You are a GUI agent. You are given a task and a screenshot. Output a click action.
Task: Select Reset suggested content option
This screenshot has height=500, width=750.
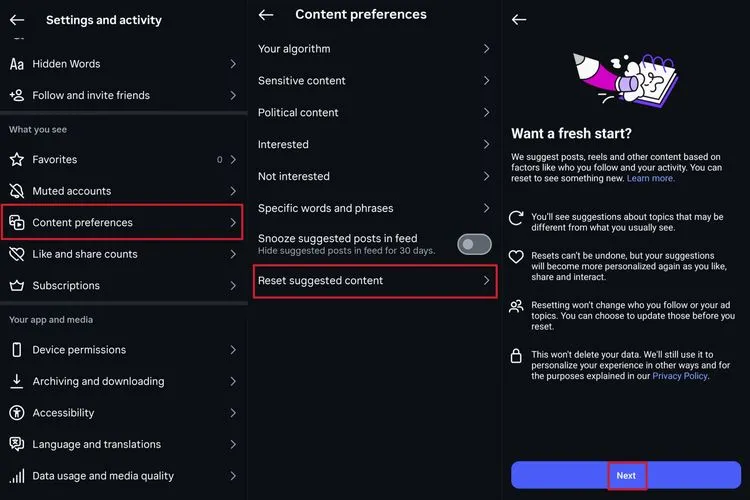coord(374,281)
